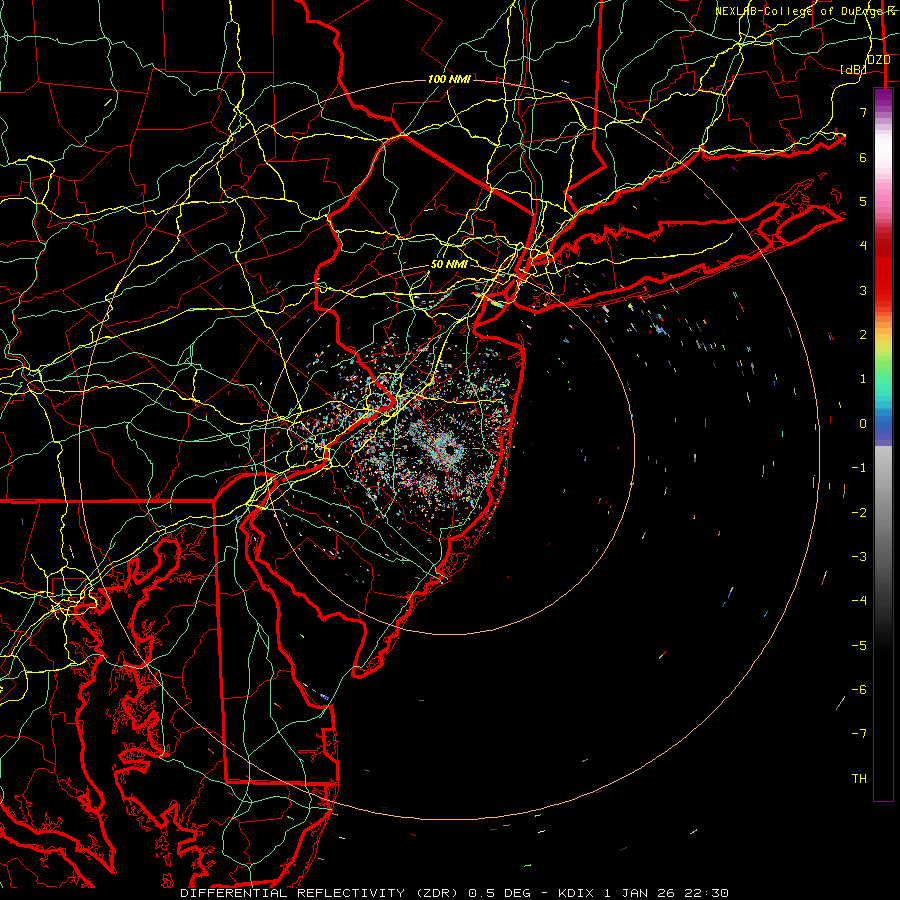The image size is (900, 900).
Task: Click the "5" tick label on the color scale
Action: pos(863,201)
